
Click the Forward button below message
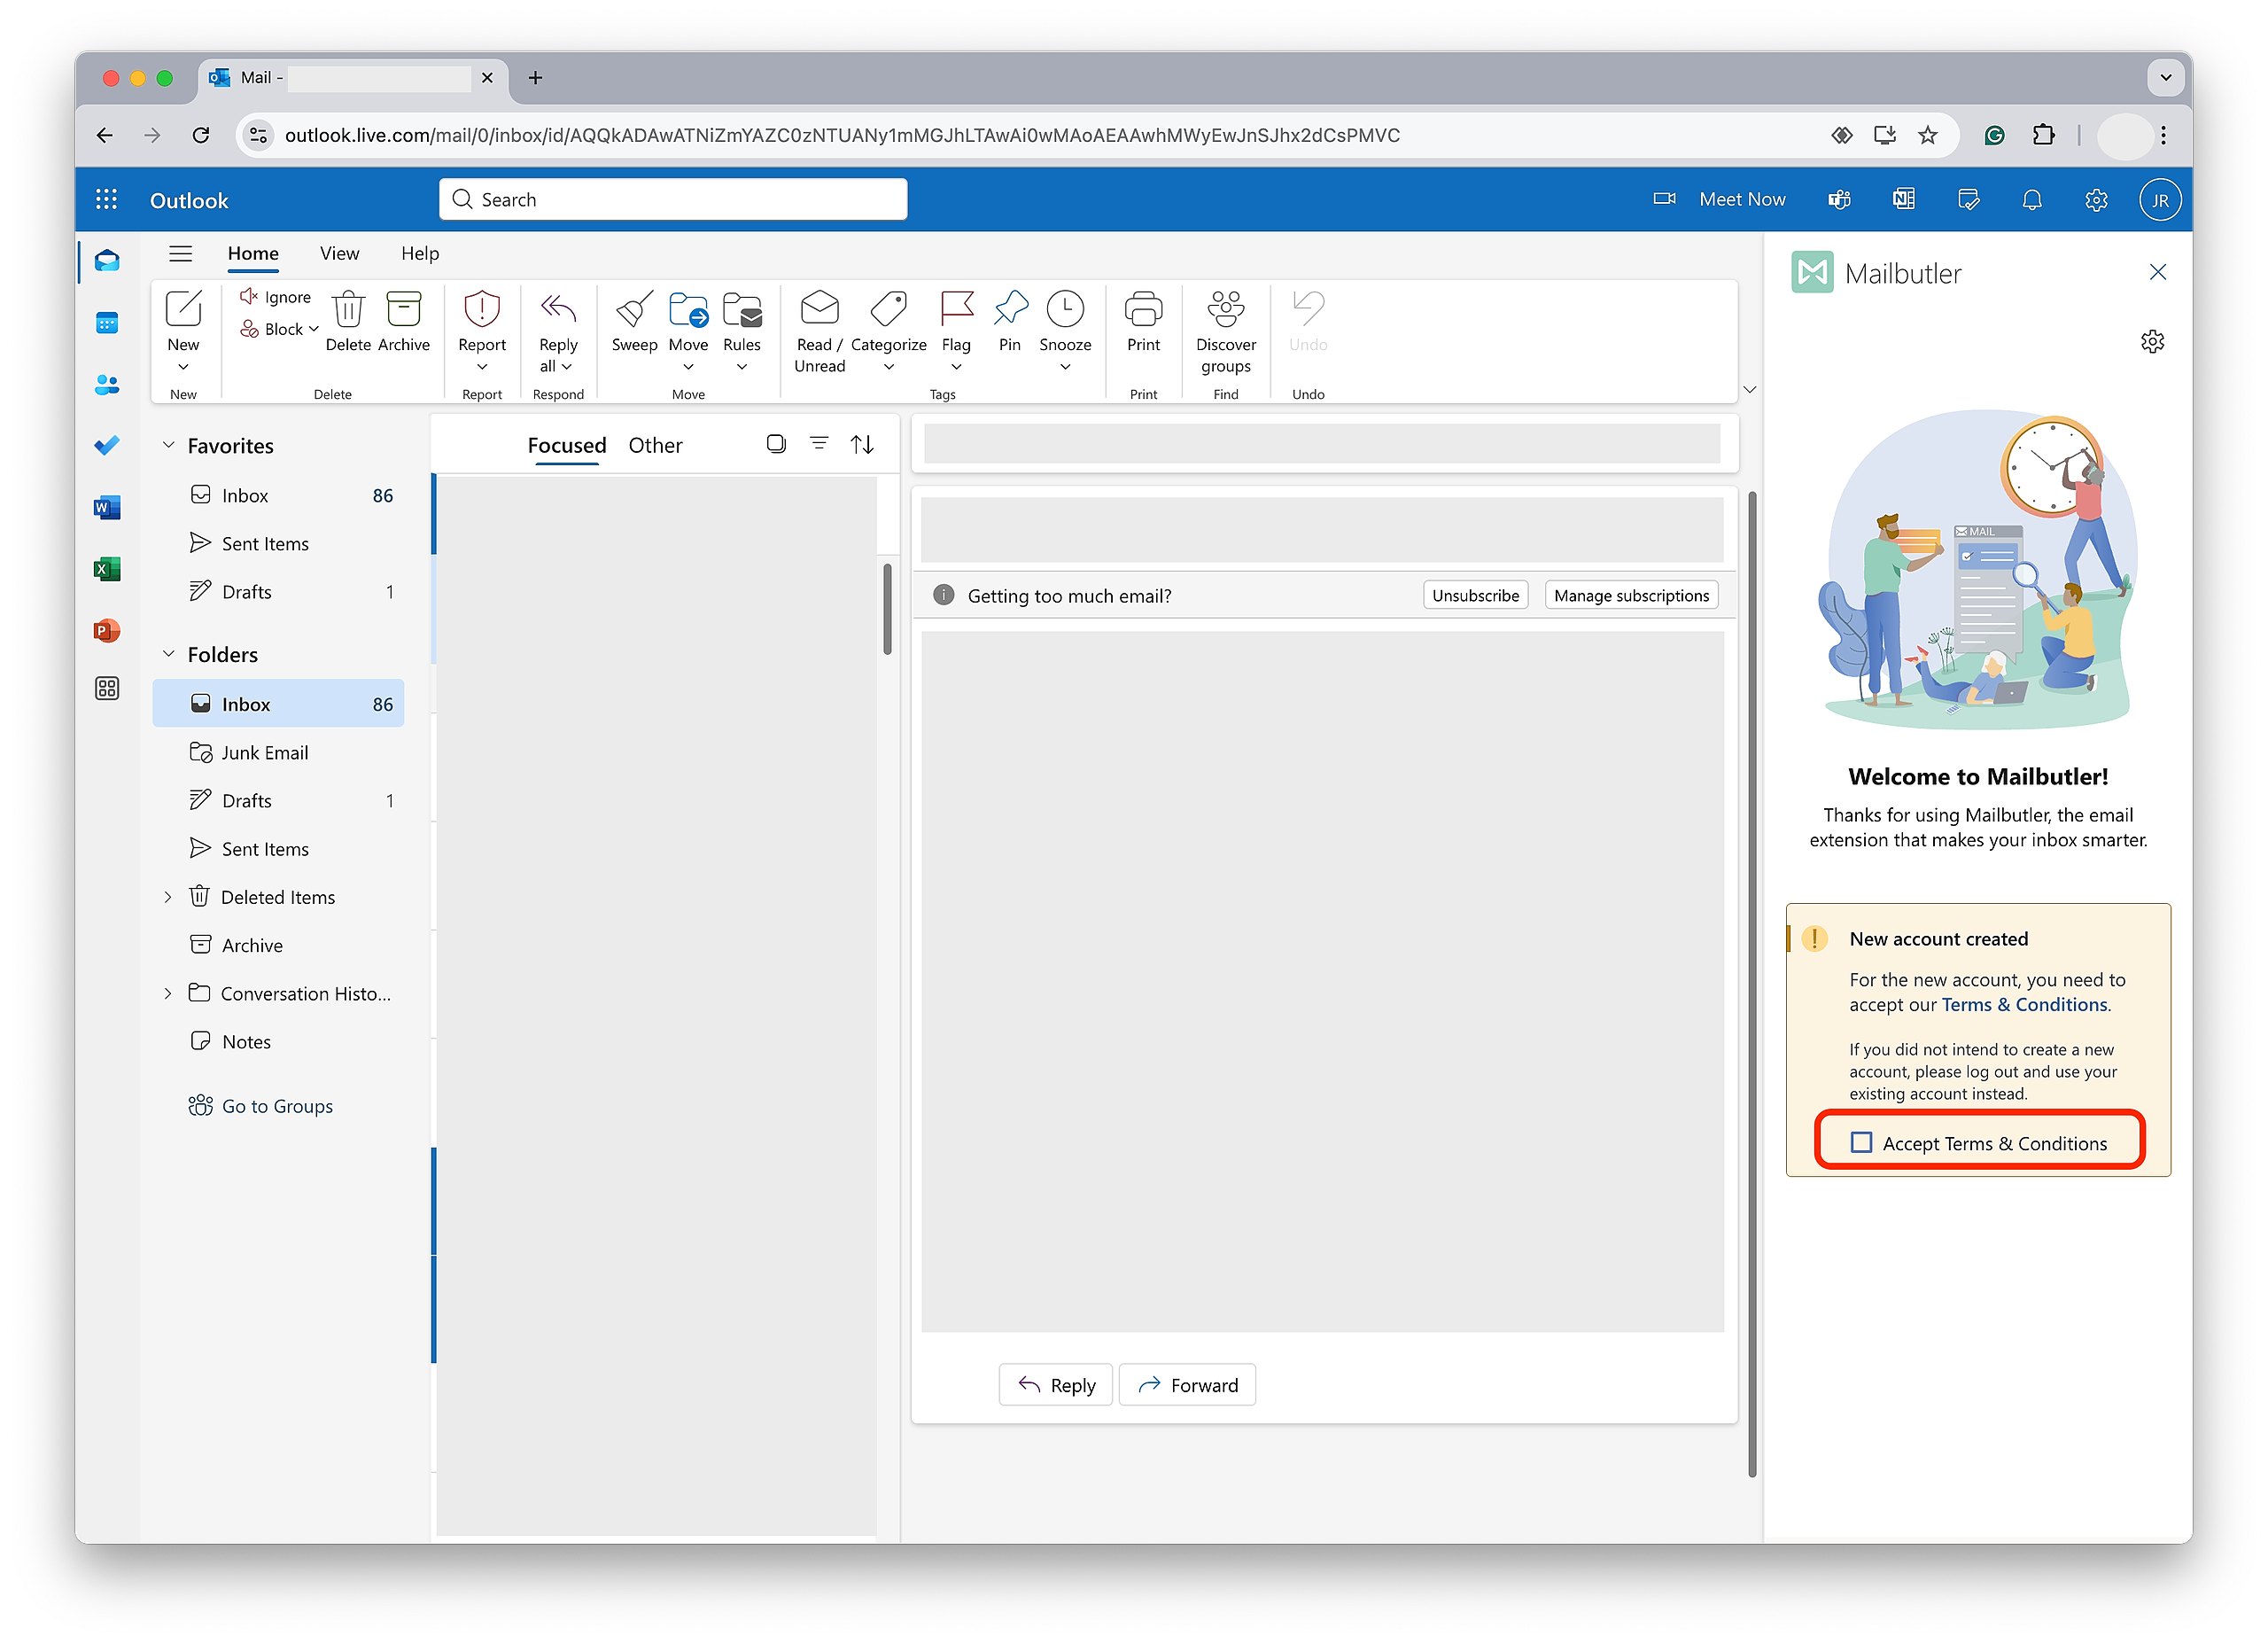pyautogui.click(x=1187, y=1385)
